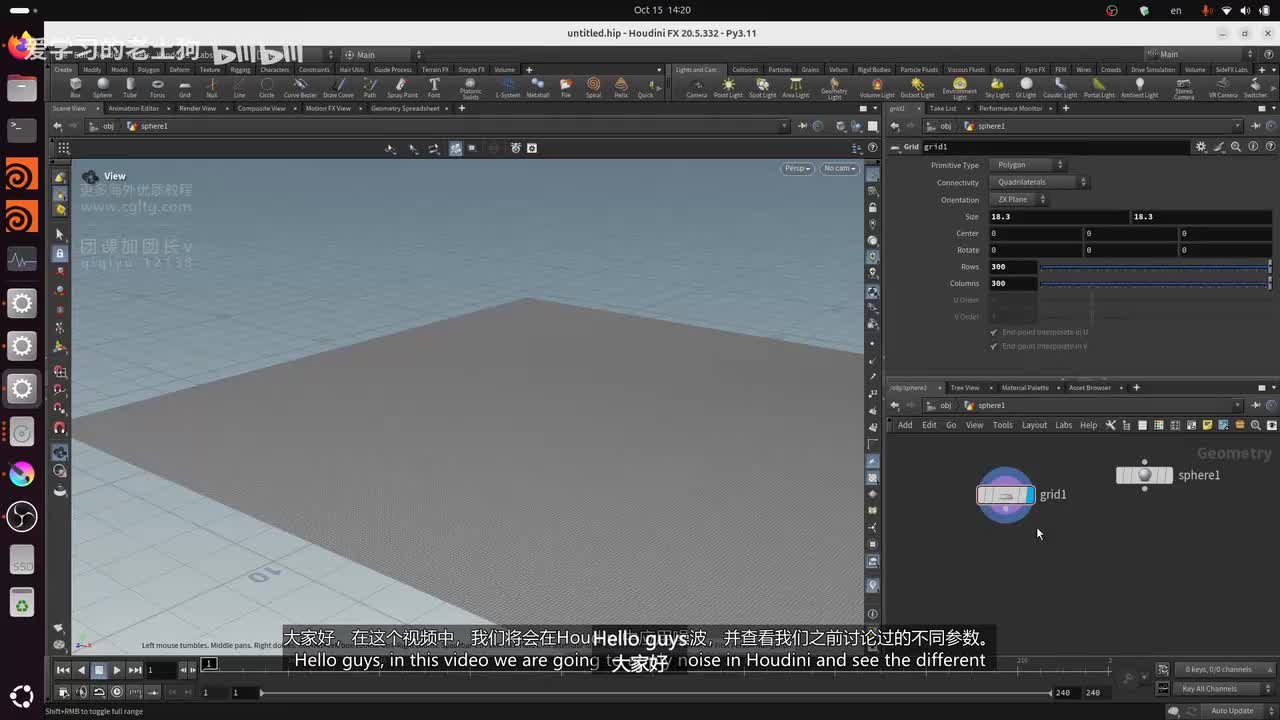This screenshot has width=1280, height=720.
Task: Open the Primitive Type dropdown
Action: [1030, 165]
